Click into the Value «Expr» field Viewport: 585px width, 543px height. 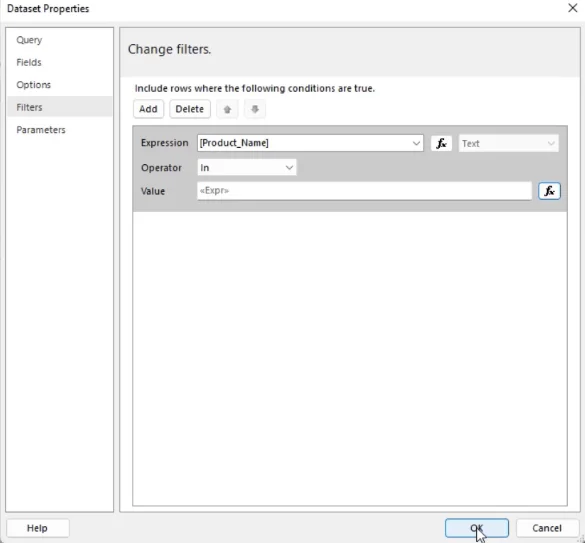coord(364,191)
